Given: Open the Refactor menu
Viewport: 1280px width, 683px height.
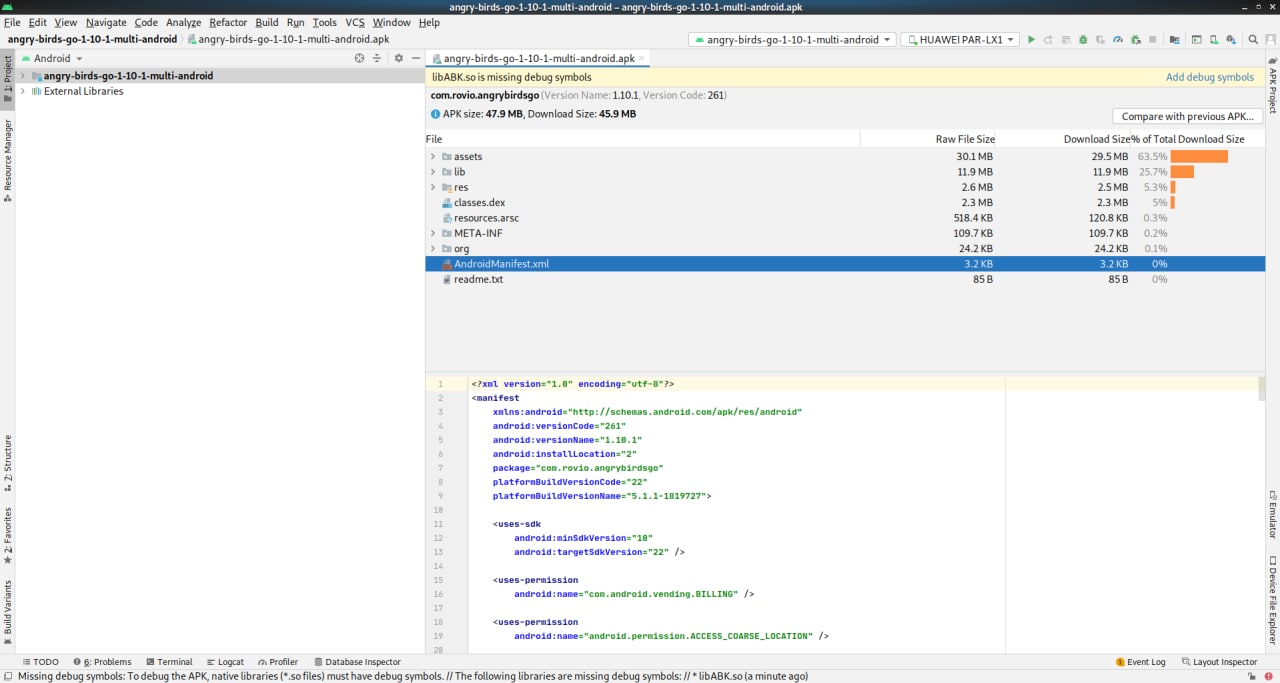Looking at the screenshot, I should coord(228,22).
